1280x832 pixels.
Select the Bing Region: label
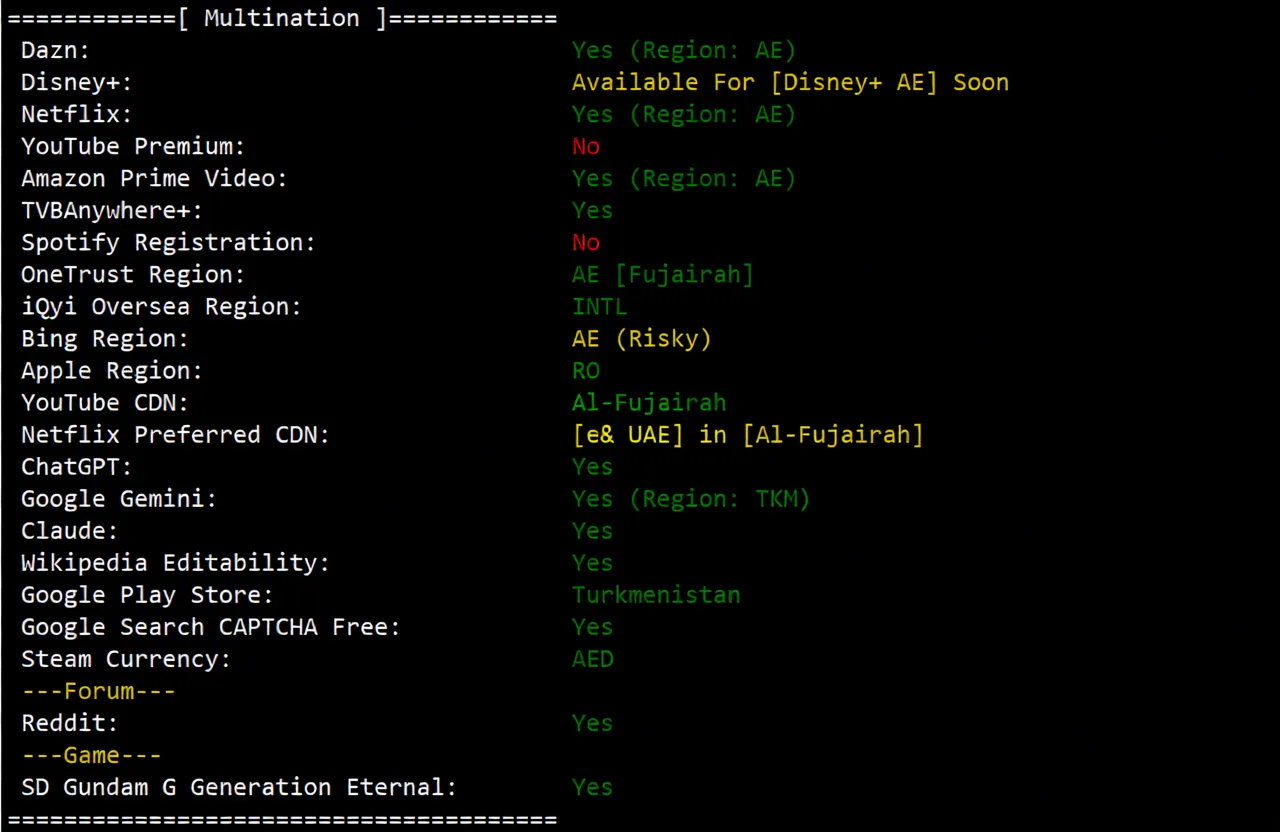pyautogui.click(x=105, y=338)
